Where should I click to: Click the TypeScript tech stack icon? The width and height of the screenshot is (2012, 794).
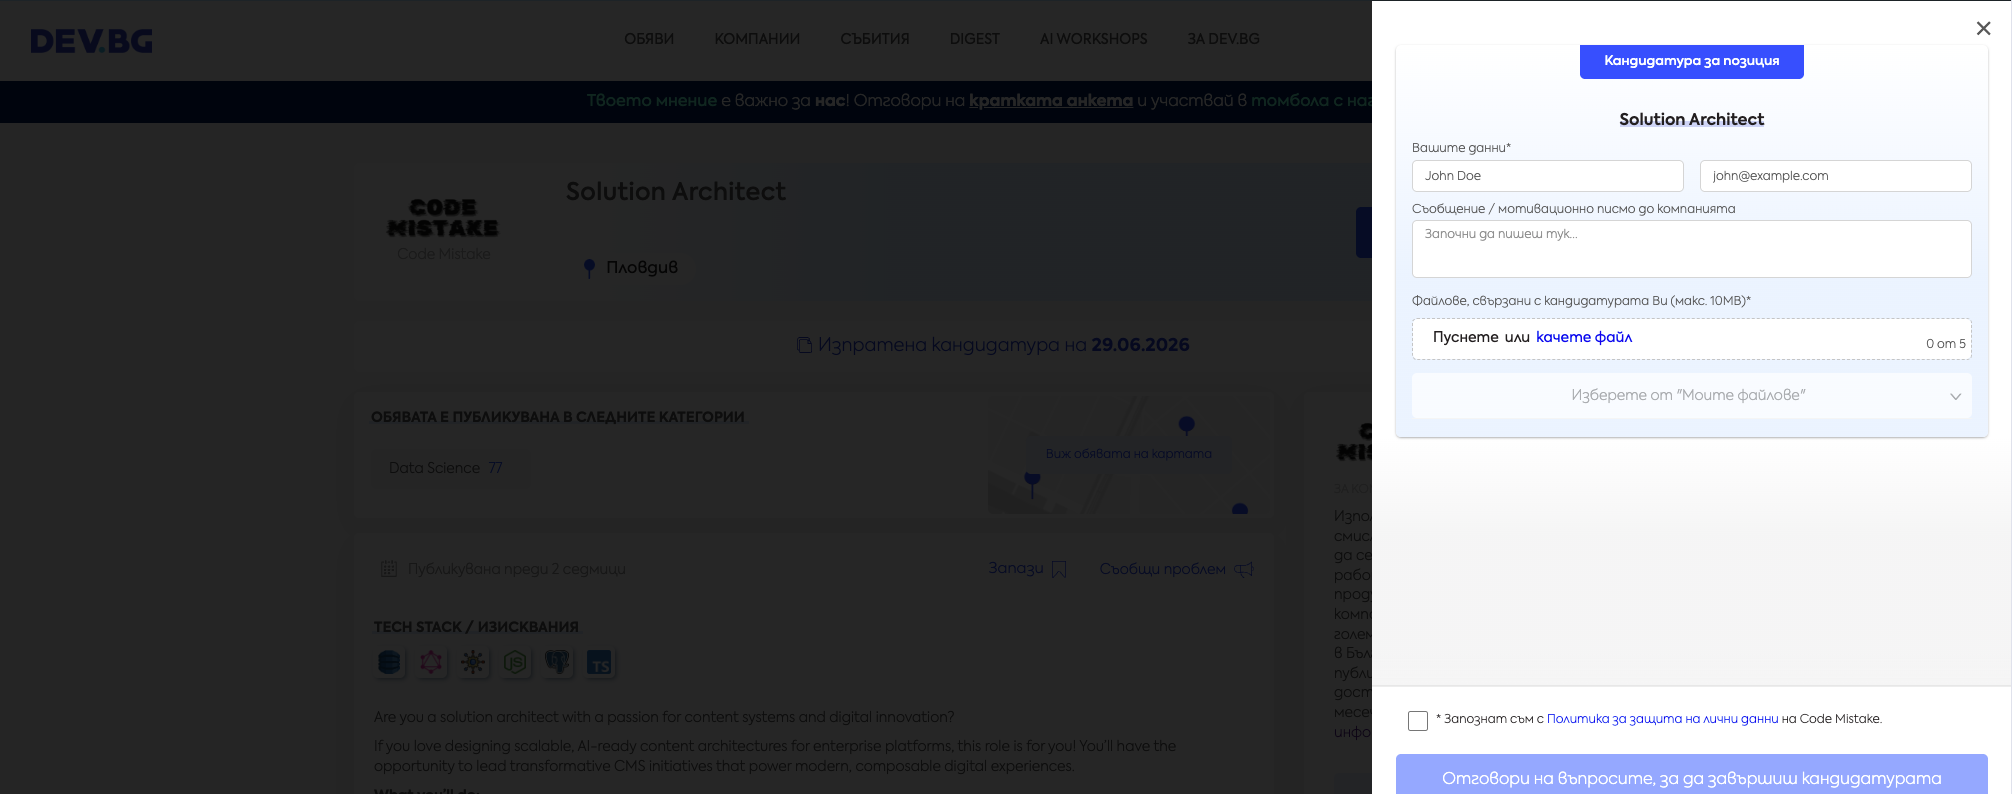(599, 662)
